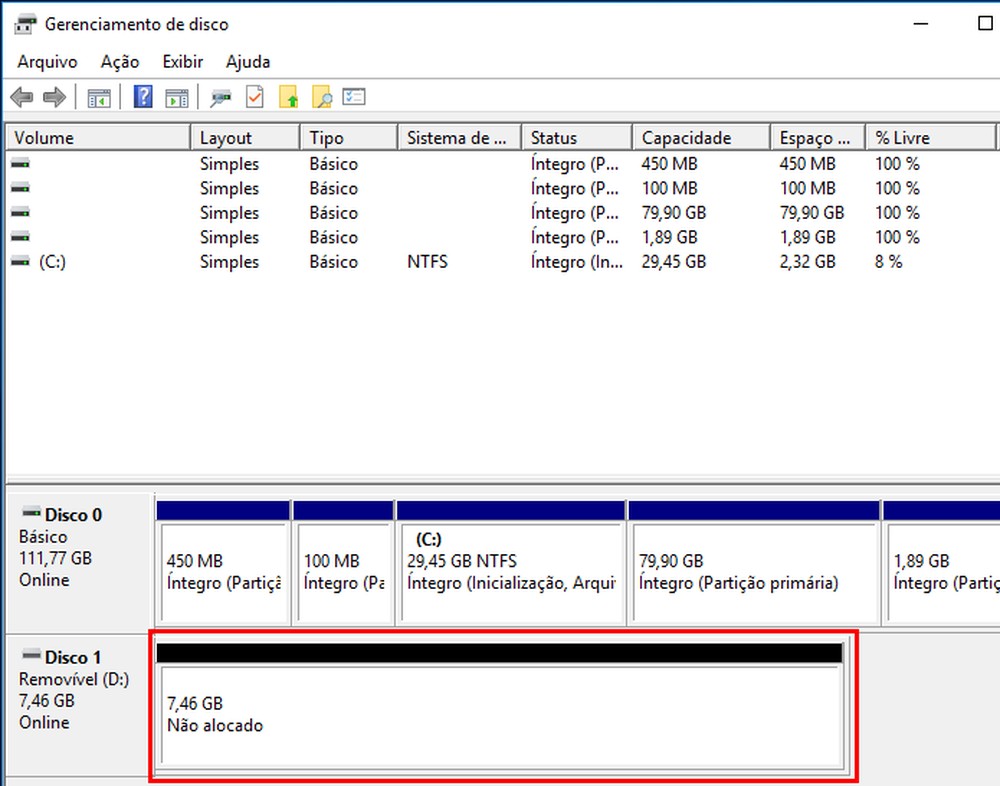Image resolution: width=1000 pixels, height=786 pixels.
Task: Select the volume icon of the 79,90 GB row
Action: coord(20,212)
